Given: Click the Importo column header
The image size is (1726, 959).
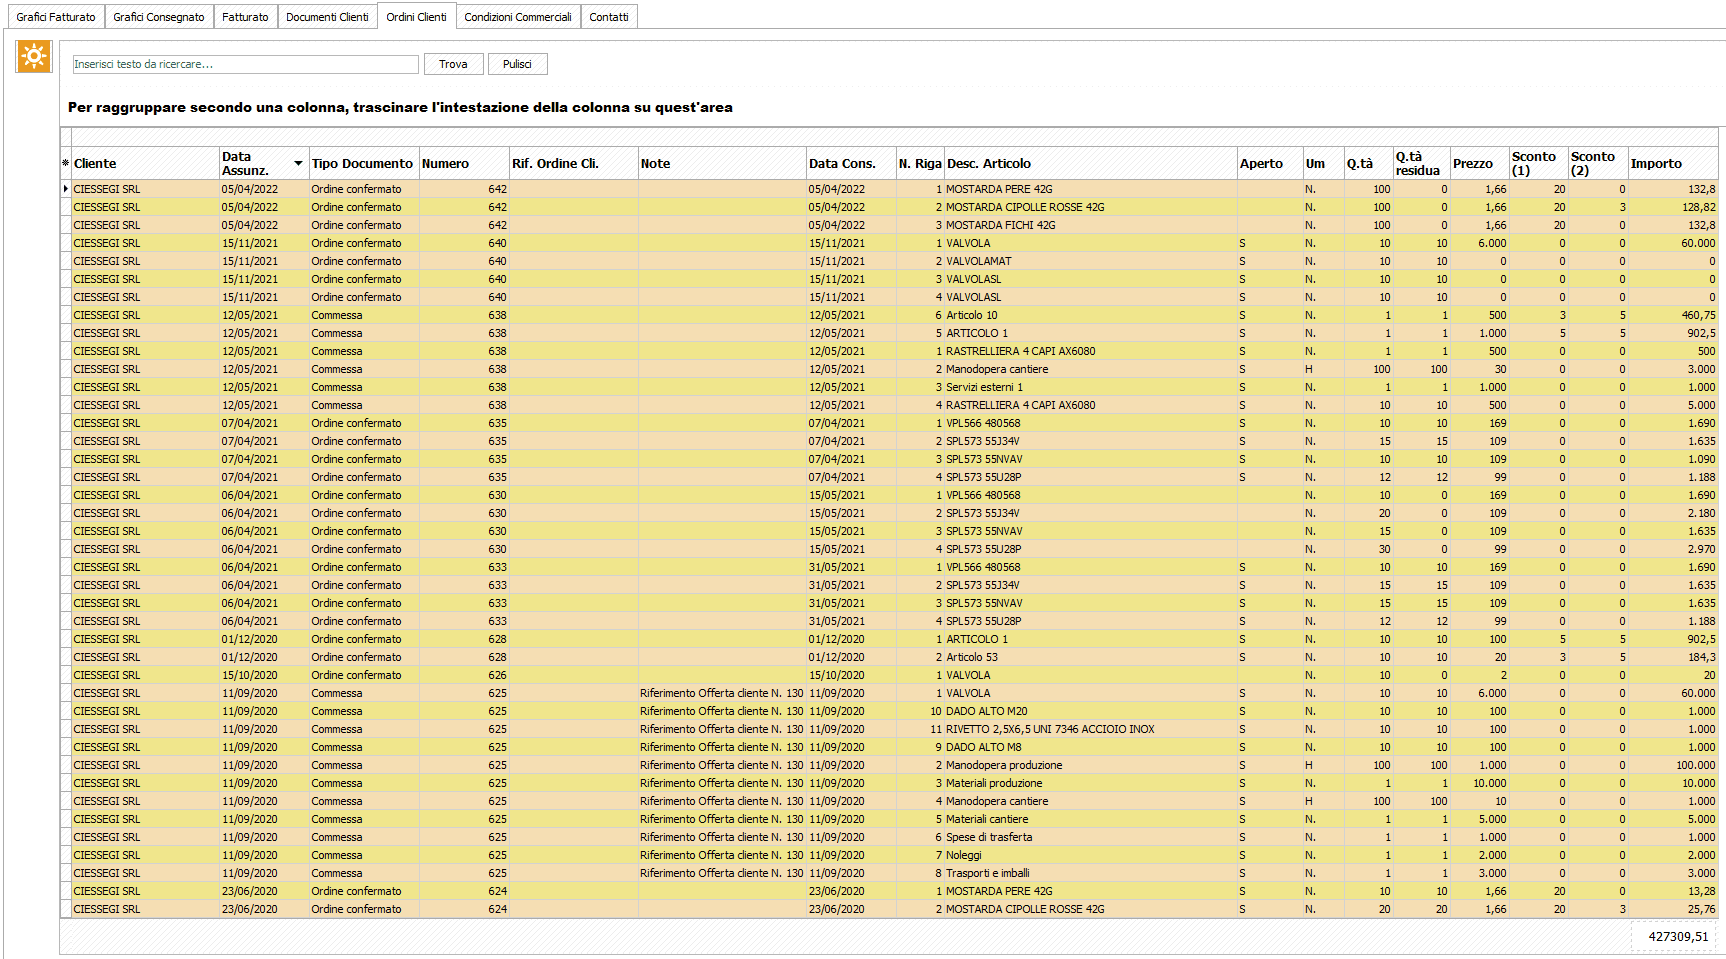Looking at the screenshot, I should [x=1673, y=163].
